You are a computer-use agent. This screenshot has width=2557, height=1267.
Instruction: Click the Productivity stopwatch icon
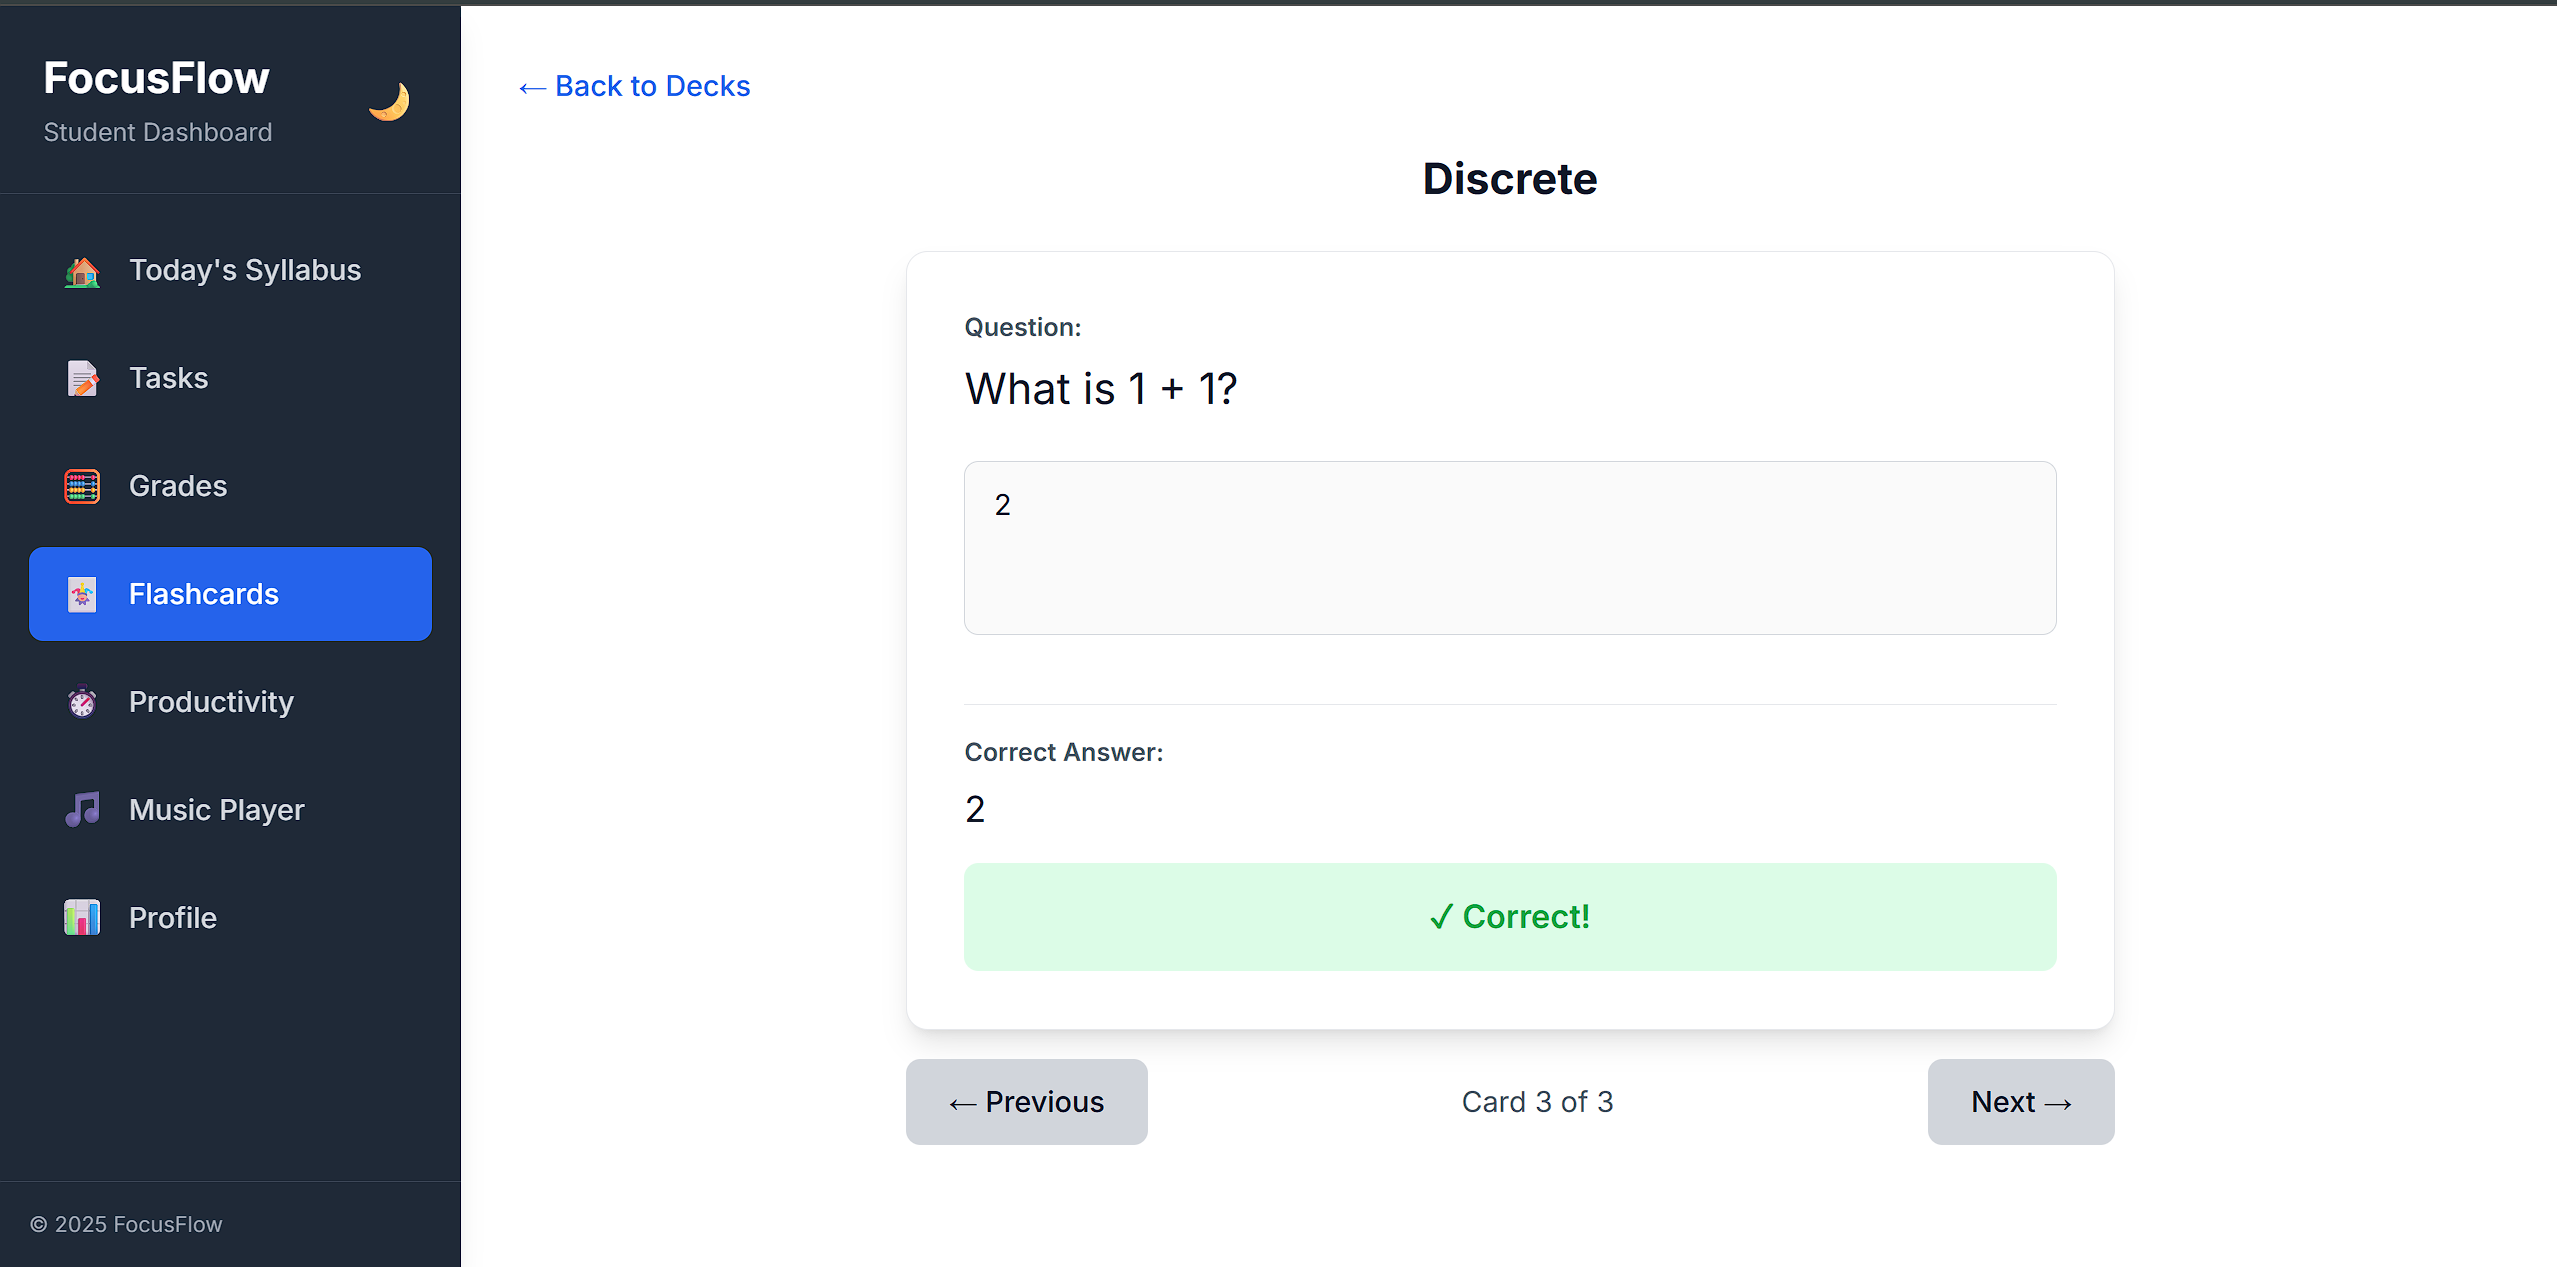[82, 703]
